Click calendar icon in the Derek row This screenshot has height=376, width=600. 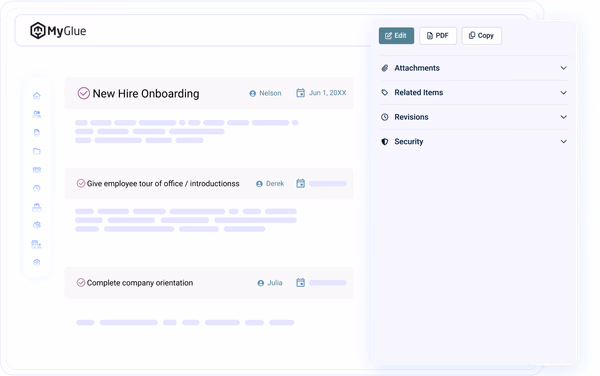tap(301, 184)
